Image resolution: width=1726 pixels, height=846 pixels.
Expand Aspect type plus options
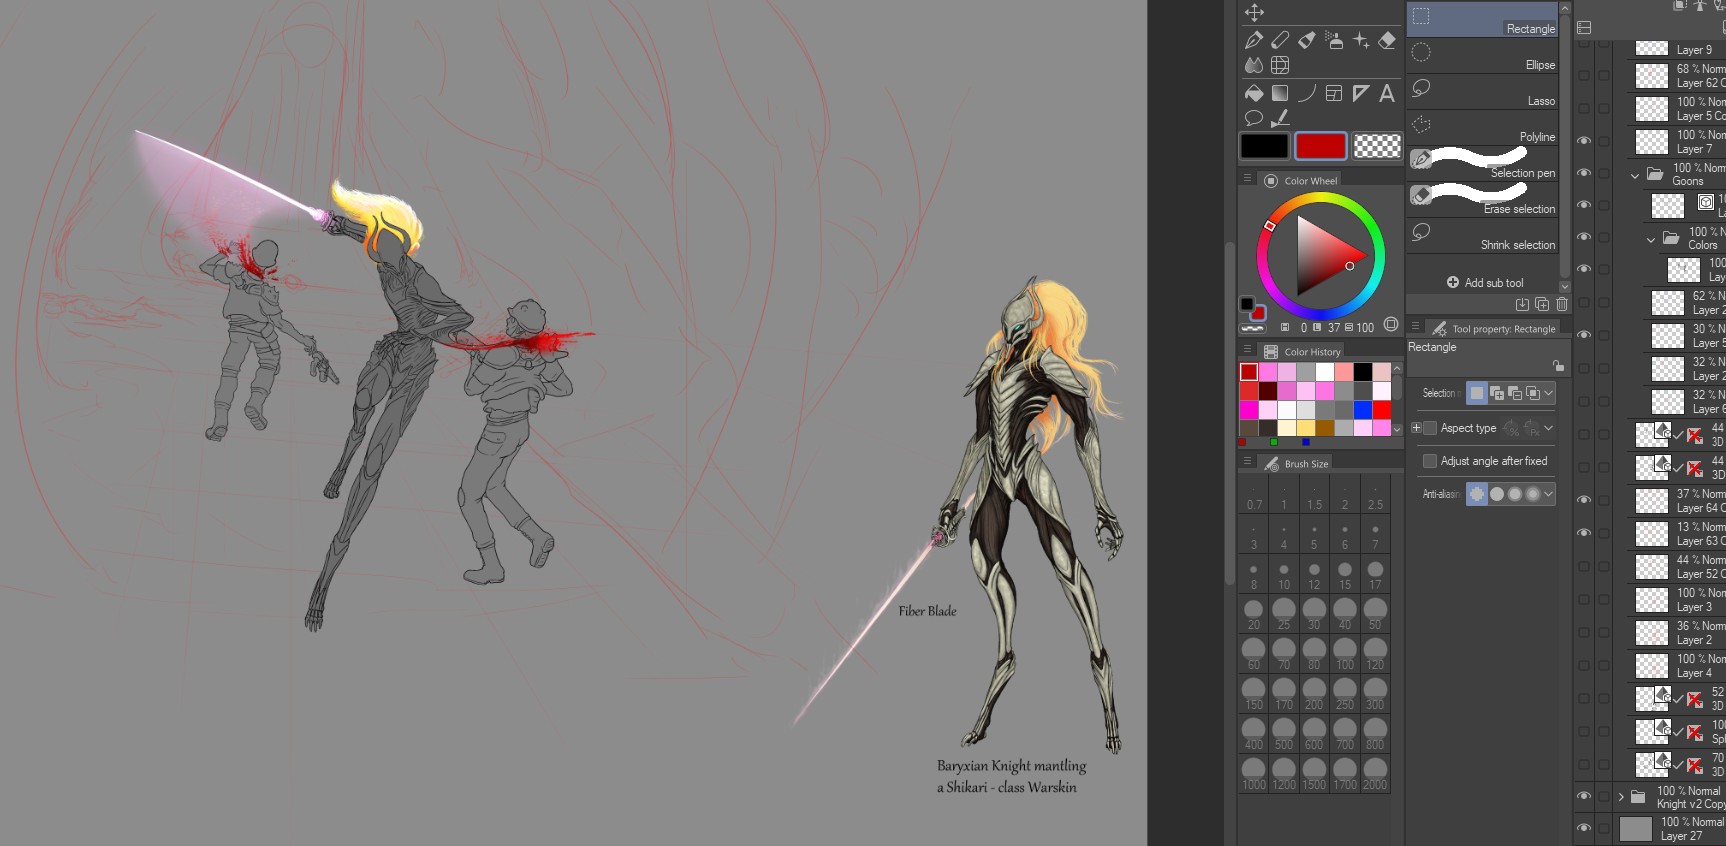(1416, 428)
